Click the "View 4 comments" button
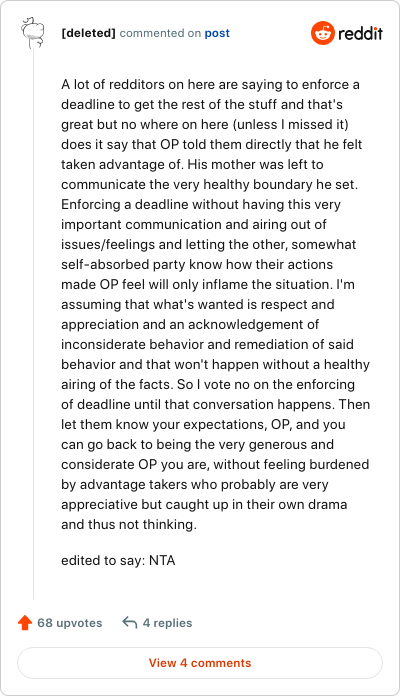 pyautogui.click(x=200, y=663)
